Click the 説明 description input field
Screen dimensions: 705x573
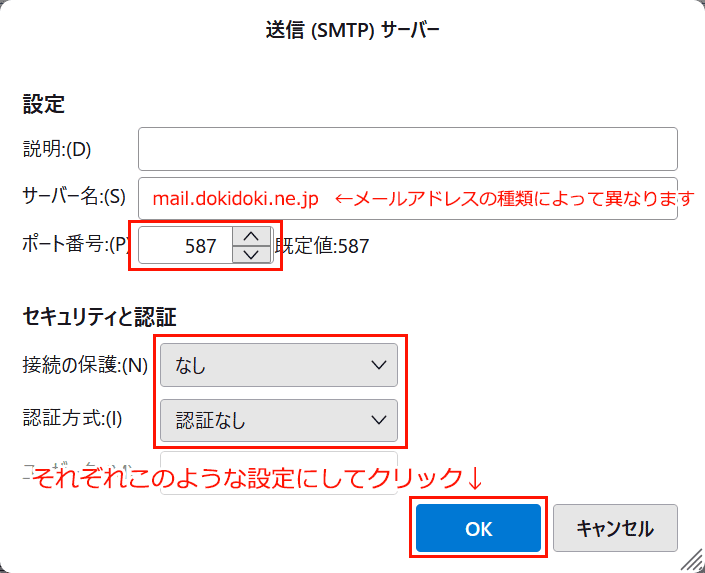(x=407, y=149)
